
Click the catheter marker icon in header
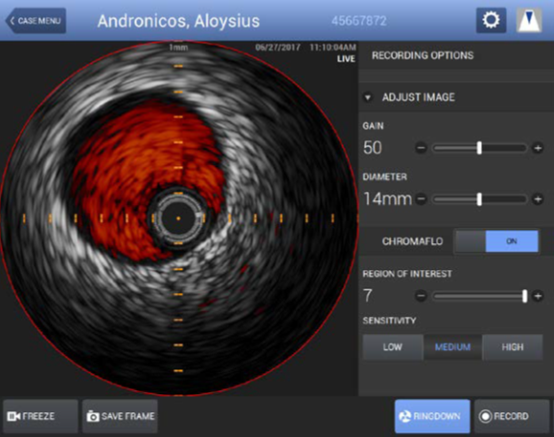(529, 20)
